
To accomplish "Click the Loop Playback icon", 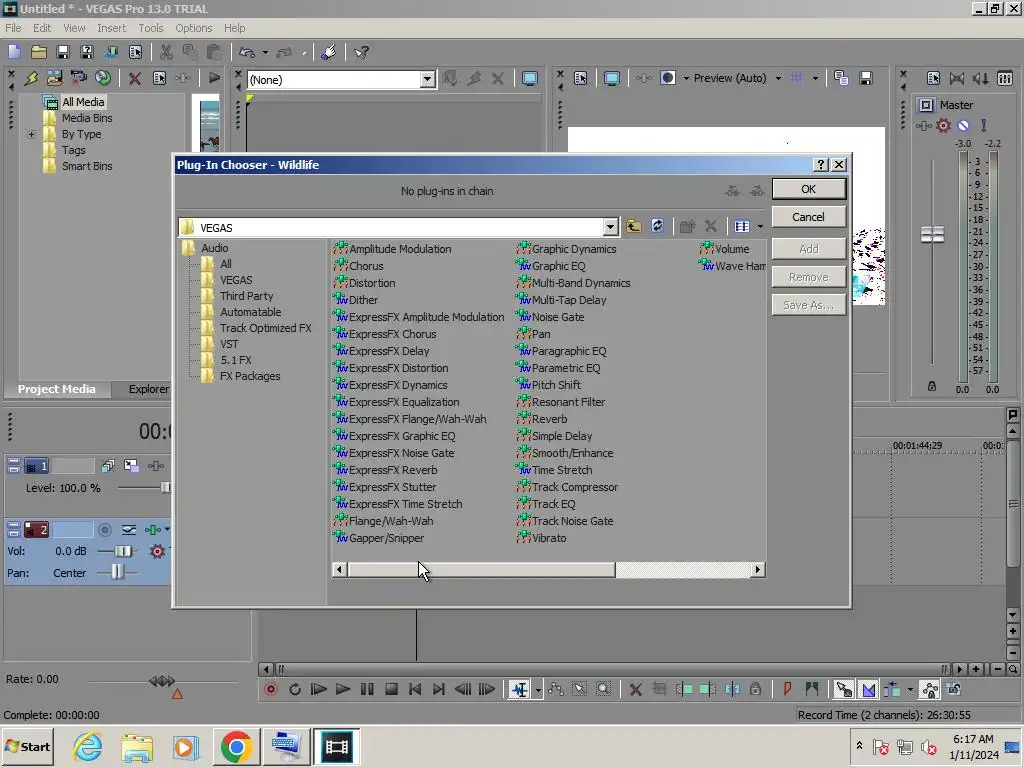I will [x=295, y=689].
